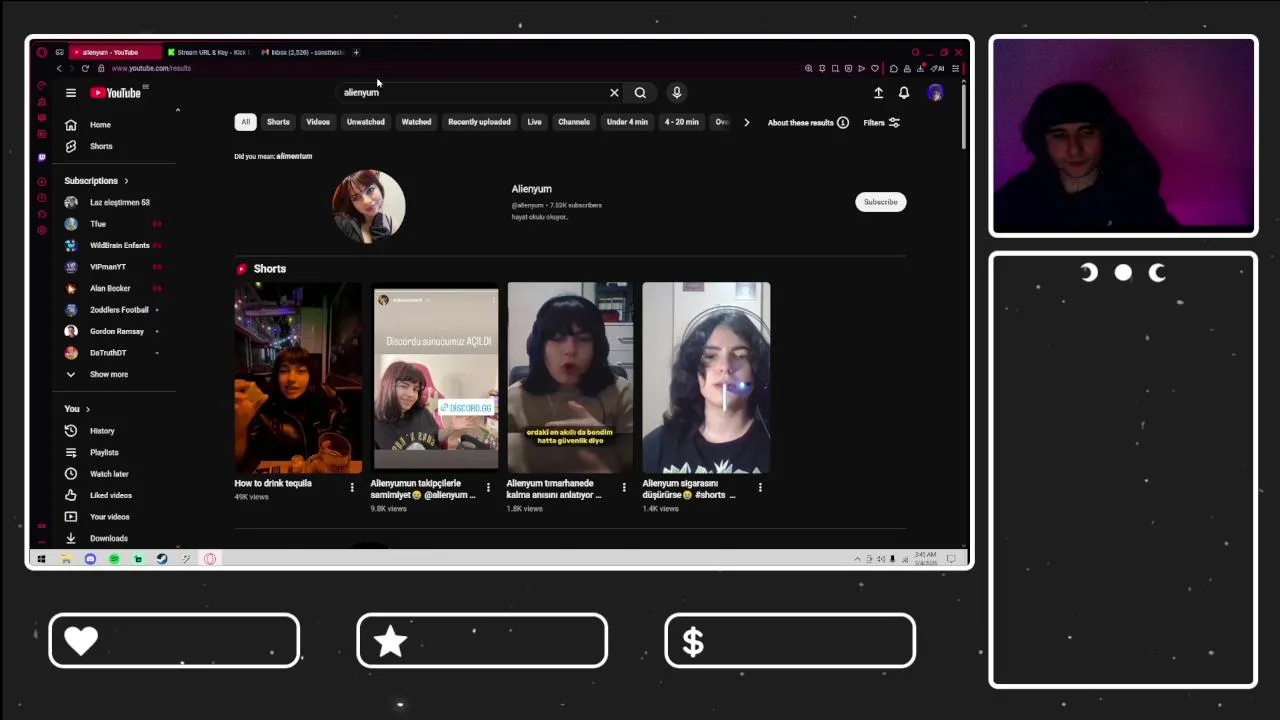The height and width of the screenshot is (720, 1280).
Task: Open the browser downloads icon
Action: (920, 68)
